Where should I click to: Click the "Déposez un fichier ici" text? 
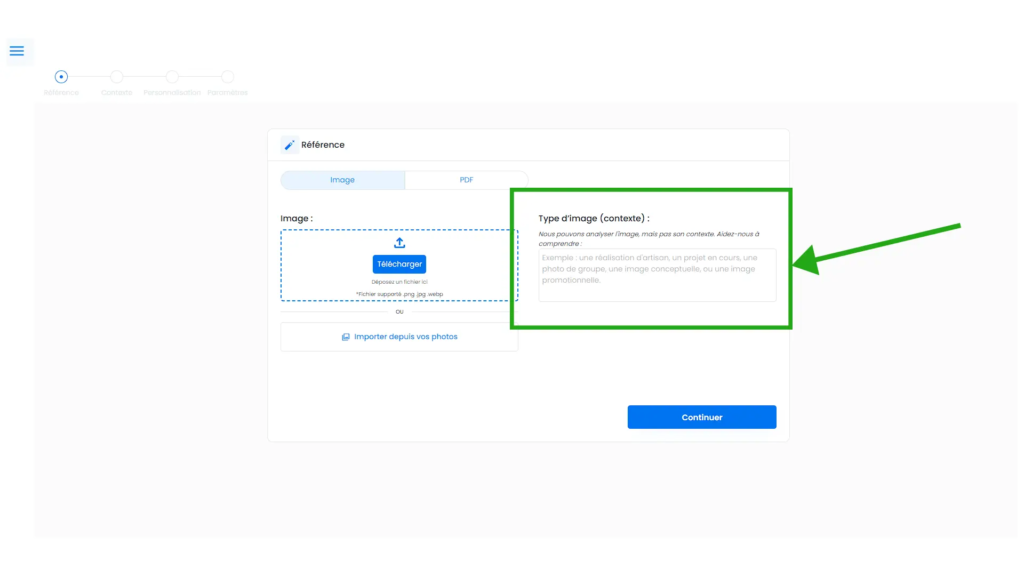(400, 282)
